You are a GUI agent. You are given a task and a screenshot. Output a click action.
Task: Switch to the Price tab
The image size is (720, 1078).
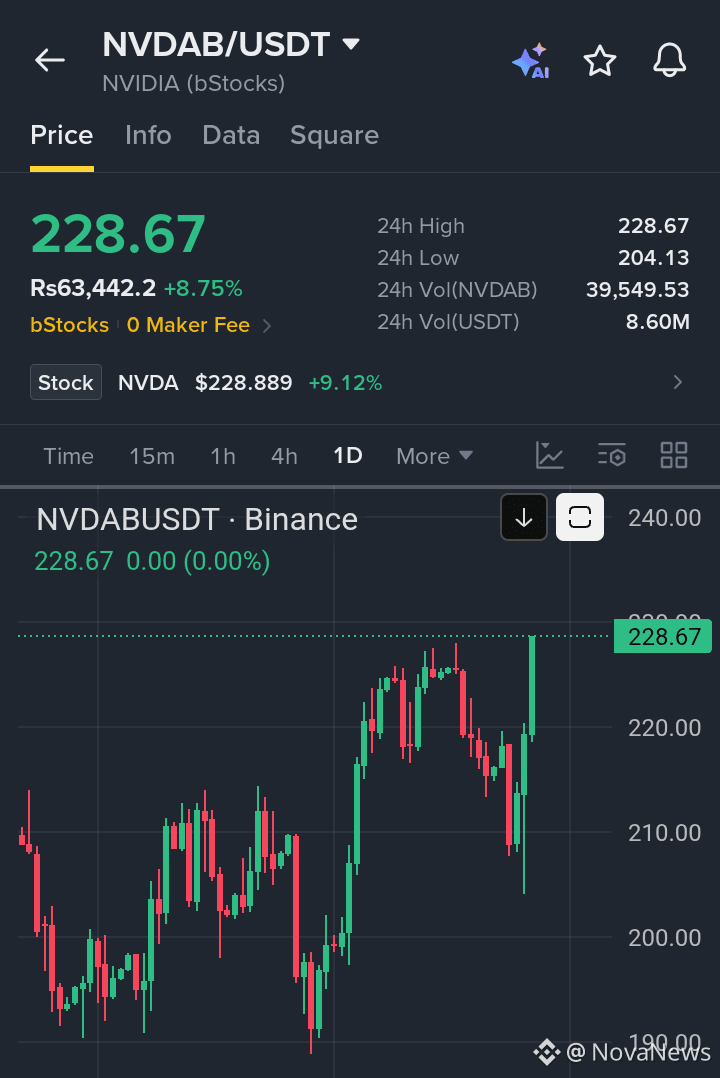tap(62, 135)
